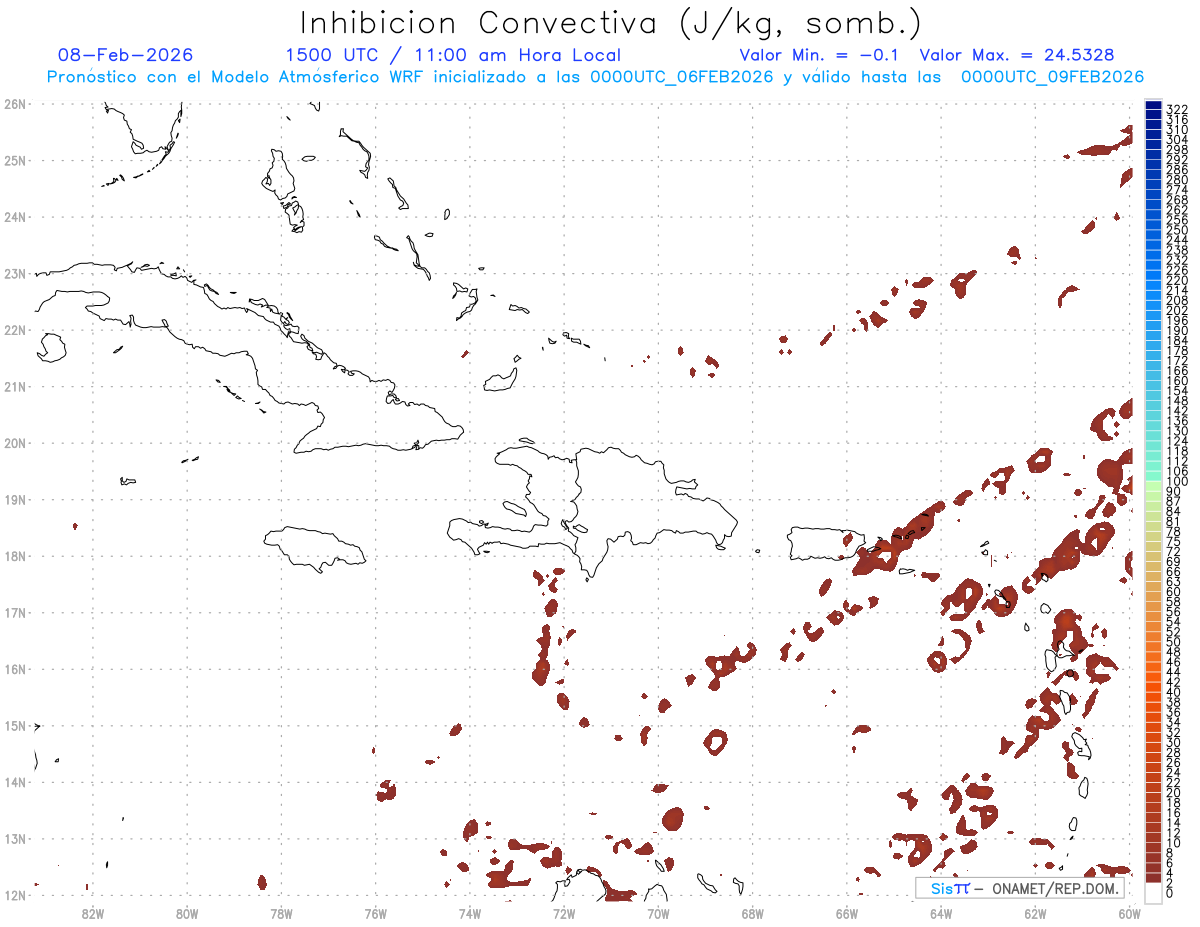Click the 78W longitude label
This screenshot has width=1200, height=927.
[281, 913]
